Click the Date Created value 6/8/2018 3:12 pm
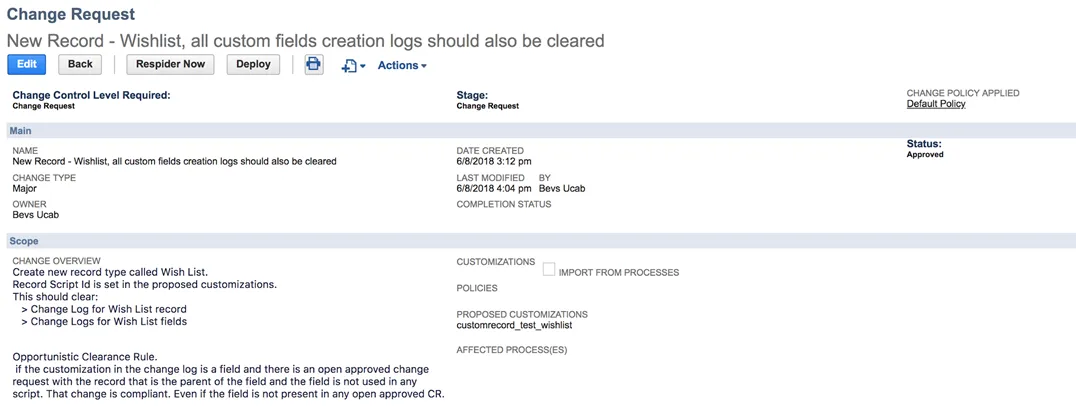The image size is (1076, 409). click(x=494, y=161)
